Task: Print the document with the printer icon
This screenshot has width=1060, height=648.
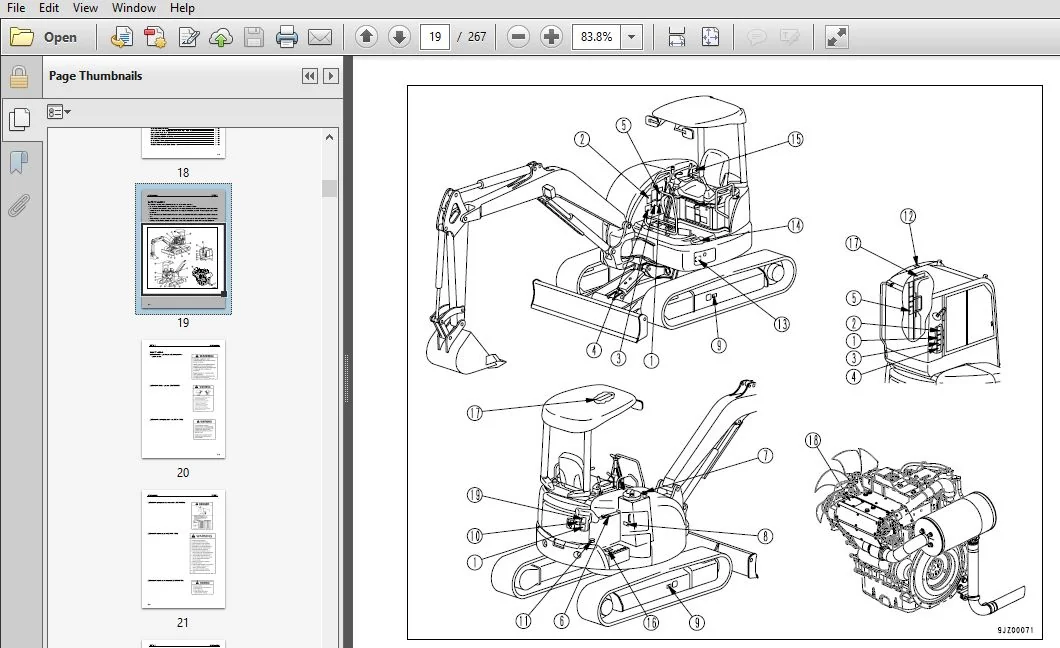Action: [287, 37]
